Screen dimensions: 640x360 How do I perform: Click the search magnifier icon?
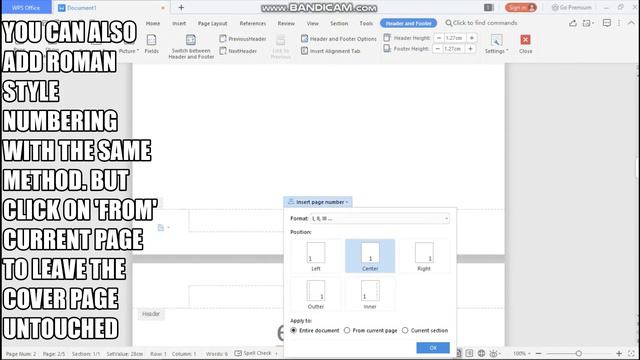click(449, 23)
